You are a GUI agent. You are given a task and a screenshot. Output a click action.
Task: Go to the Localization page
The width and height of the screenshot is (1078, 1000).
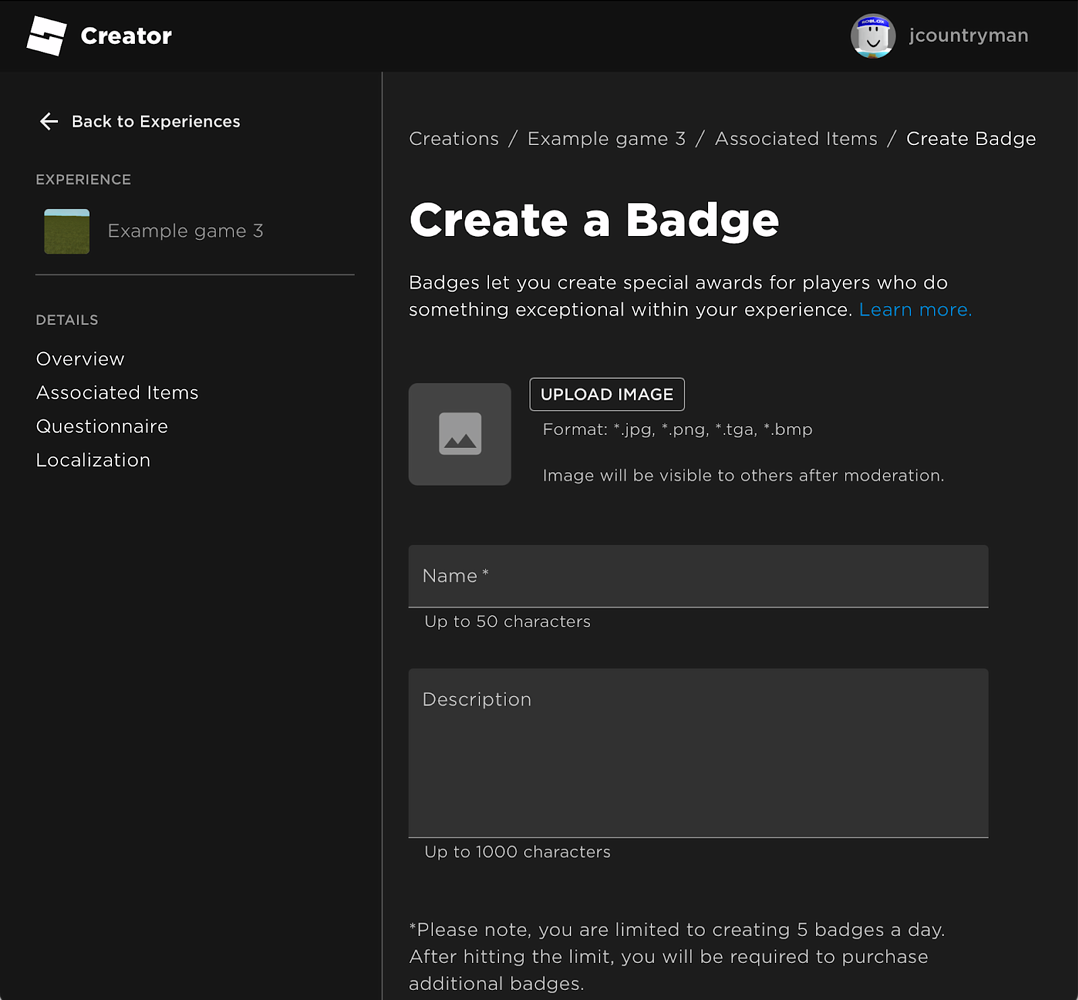point(93,460)
